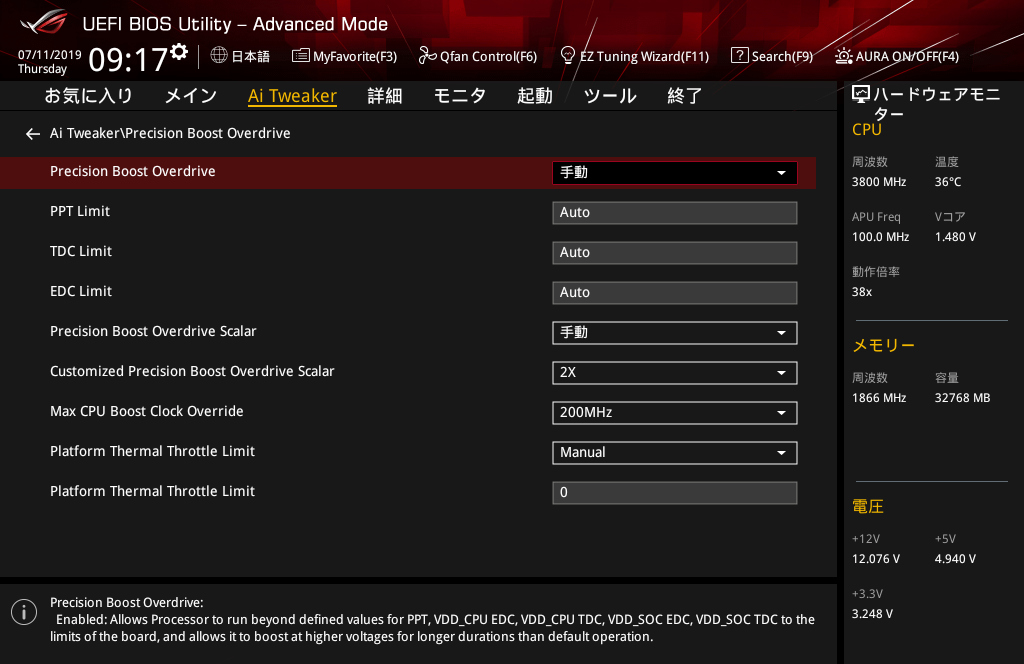Screen dimensions: 1024x664
Task: Click the 動作倍率 38x value
Action: pyautogui.click(x=862, y=292)
